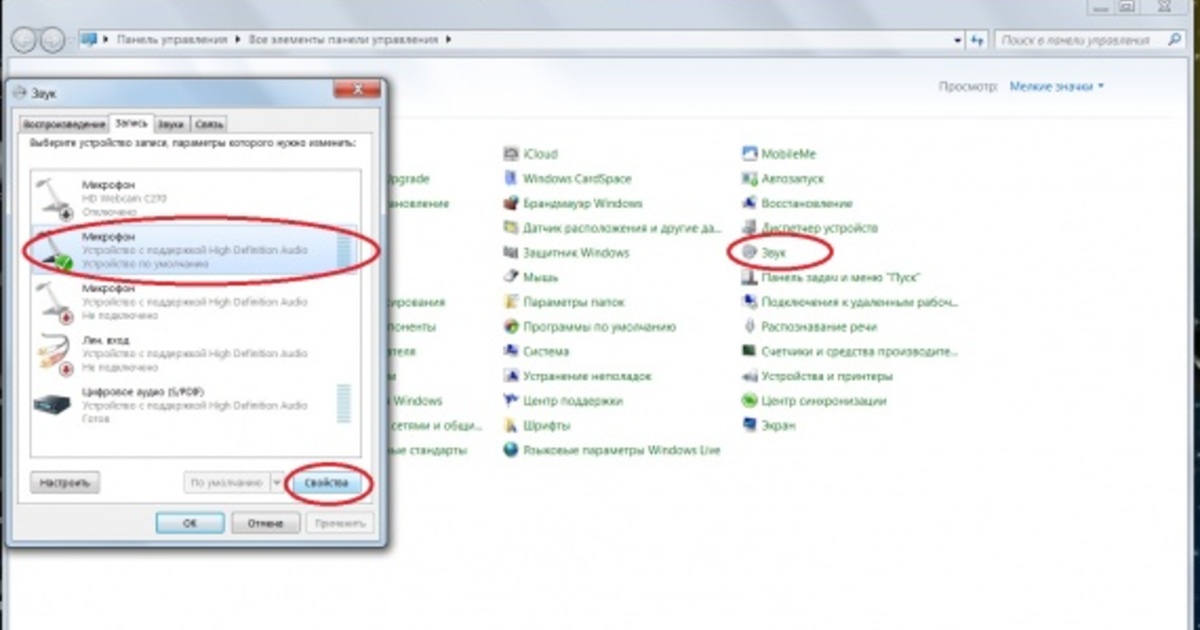Click the Параметры папок icon
1200x630 pixels.
click(x=511, y=302)
